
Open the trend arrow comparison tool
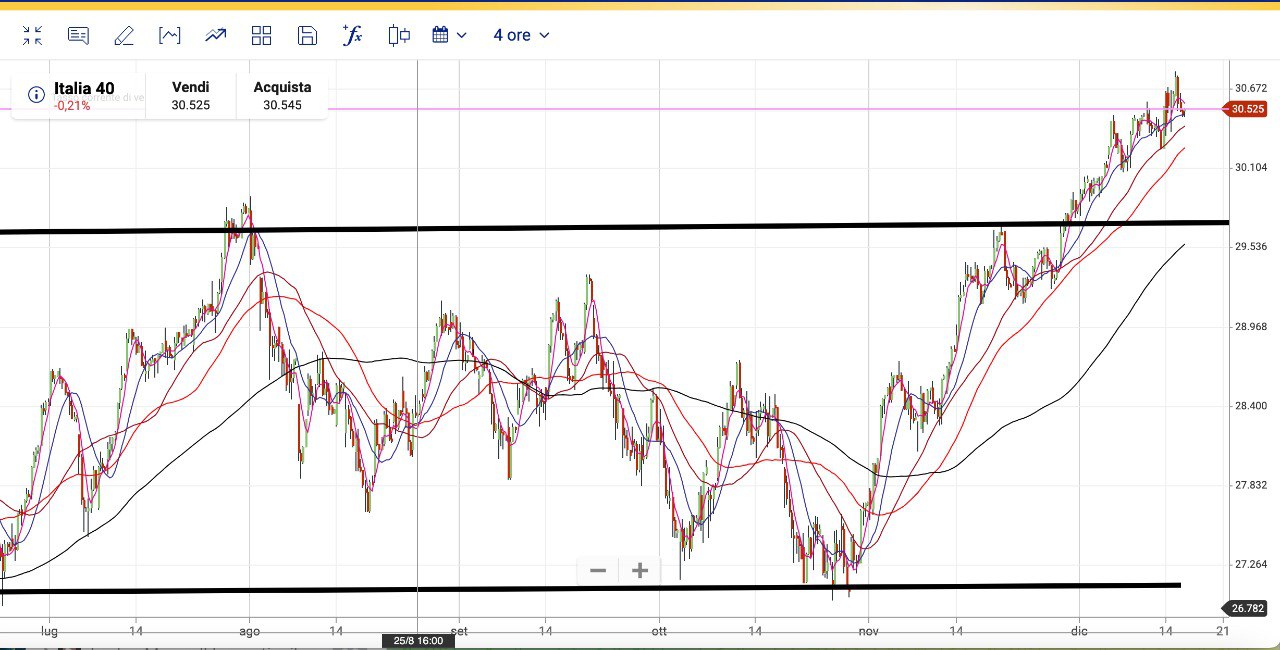coord(216,36)
